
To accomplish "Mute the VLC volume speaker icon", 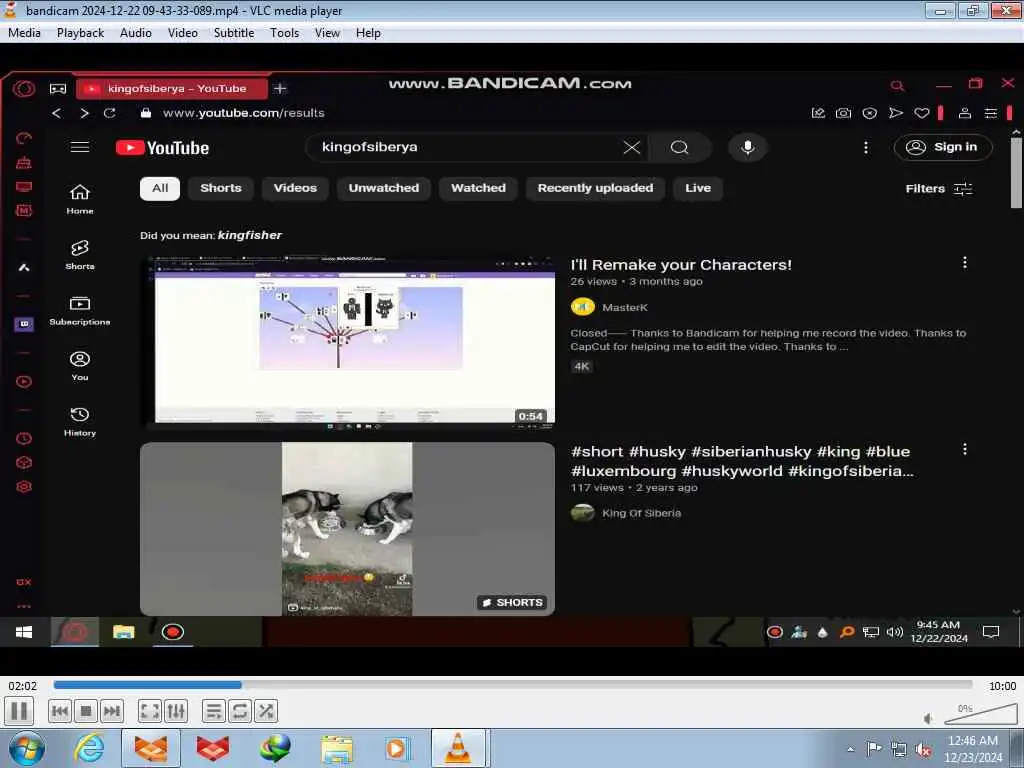I will 928,718.
